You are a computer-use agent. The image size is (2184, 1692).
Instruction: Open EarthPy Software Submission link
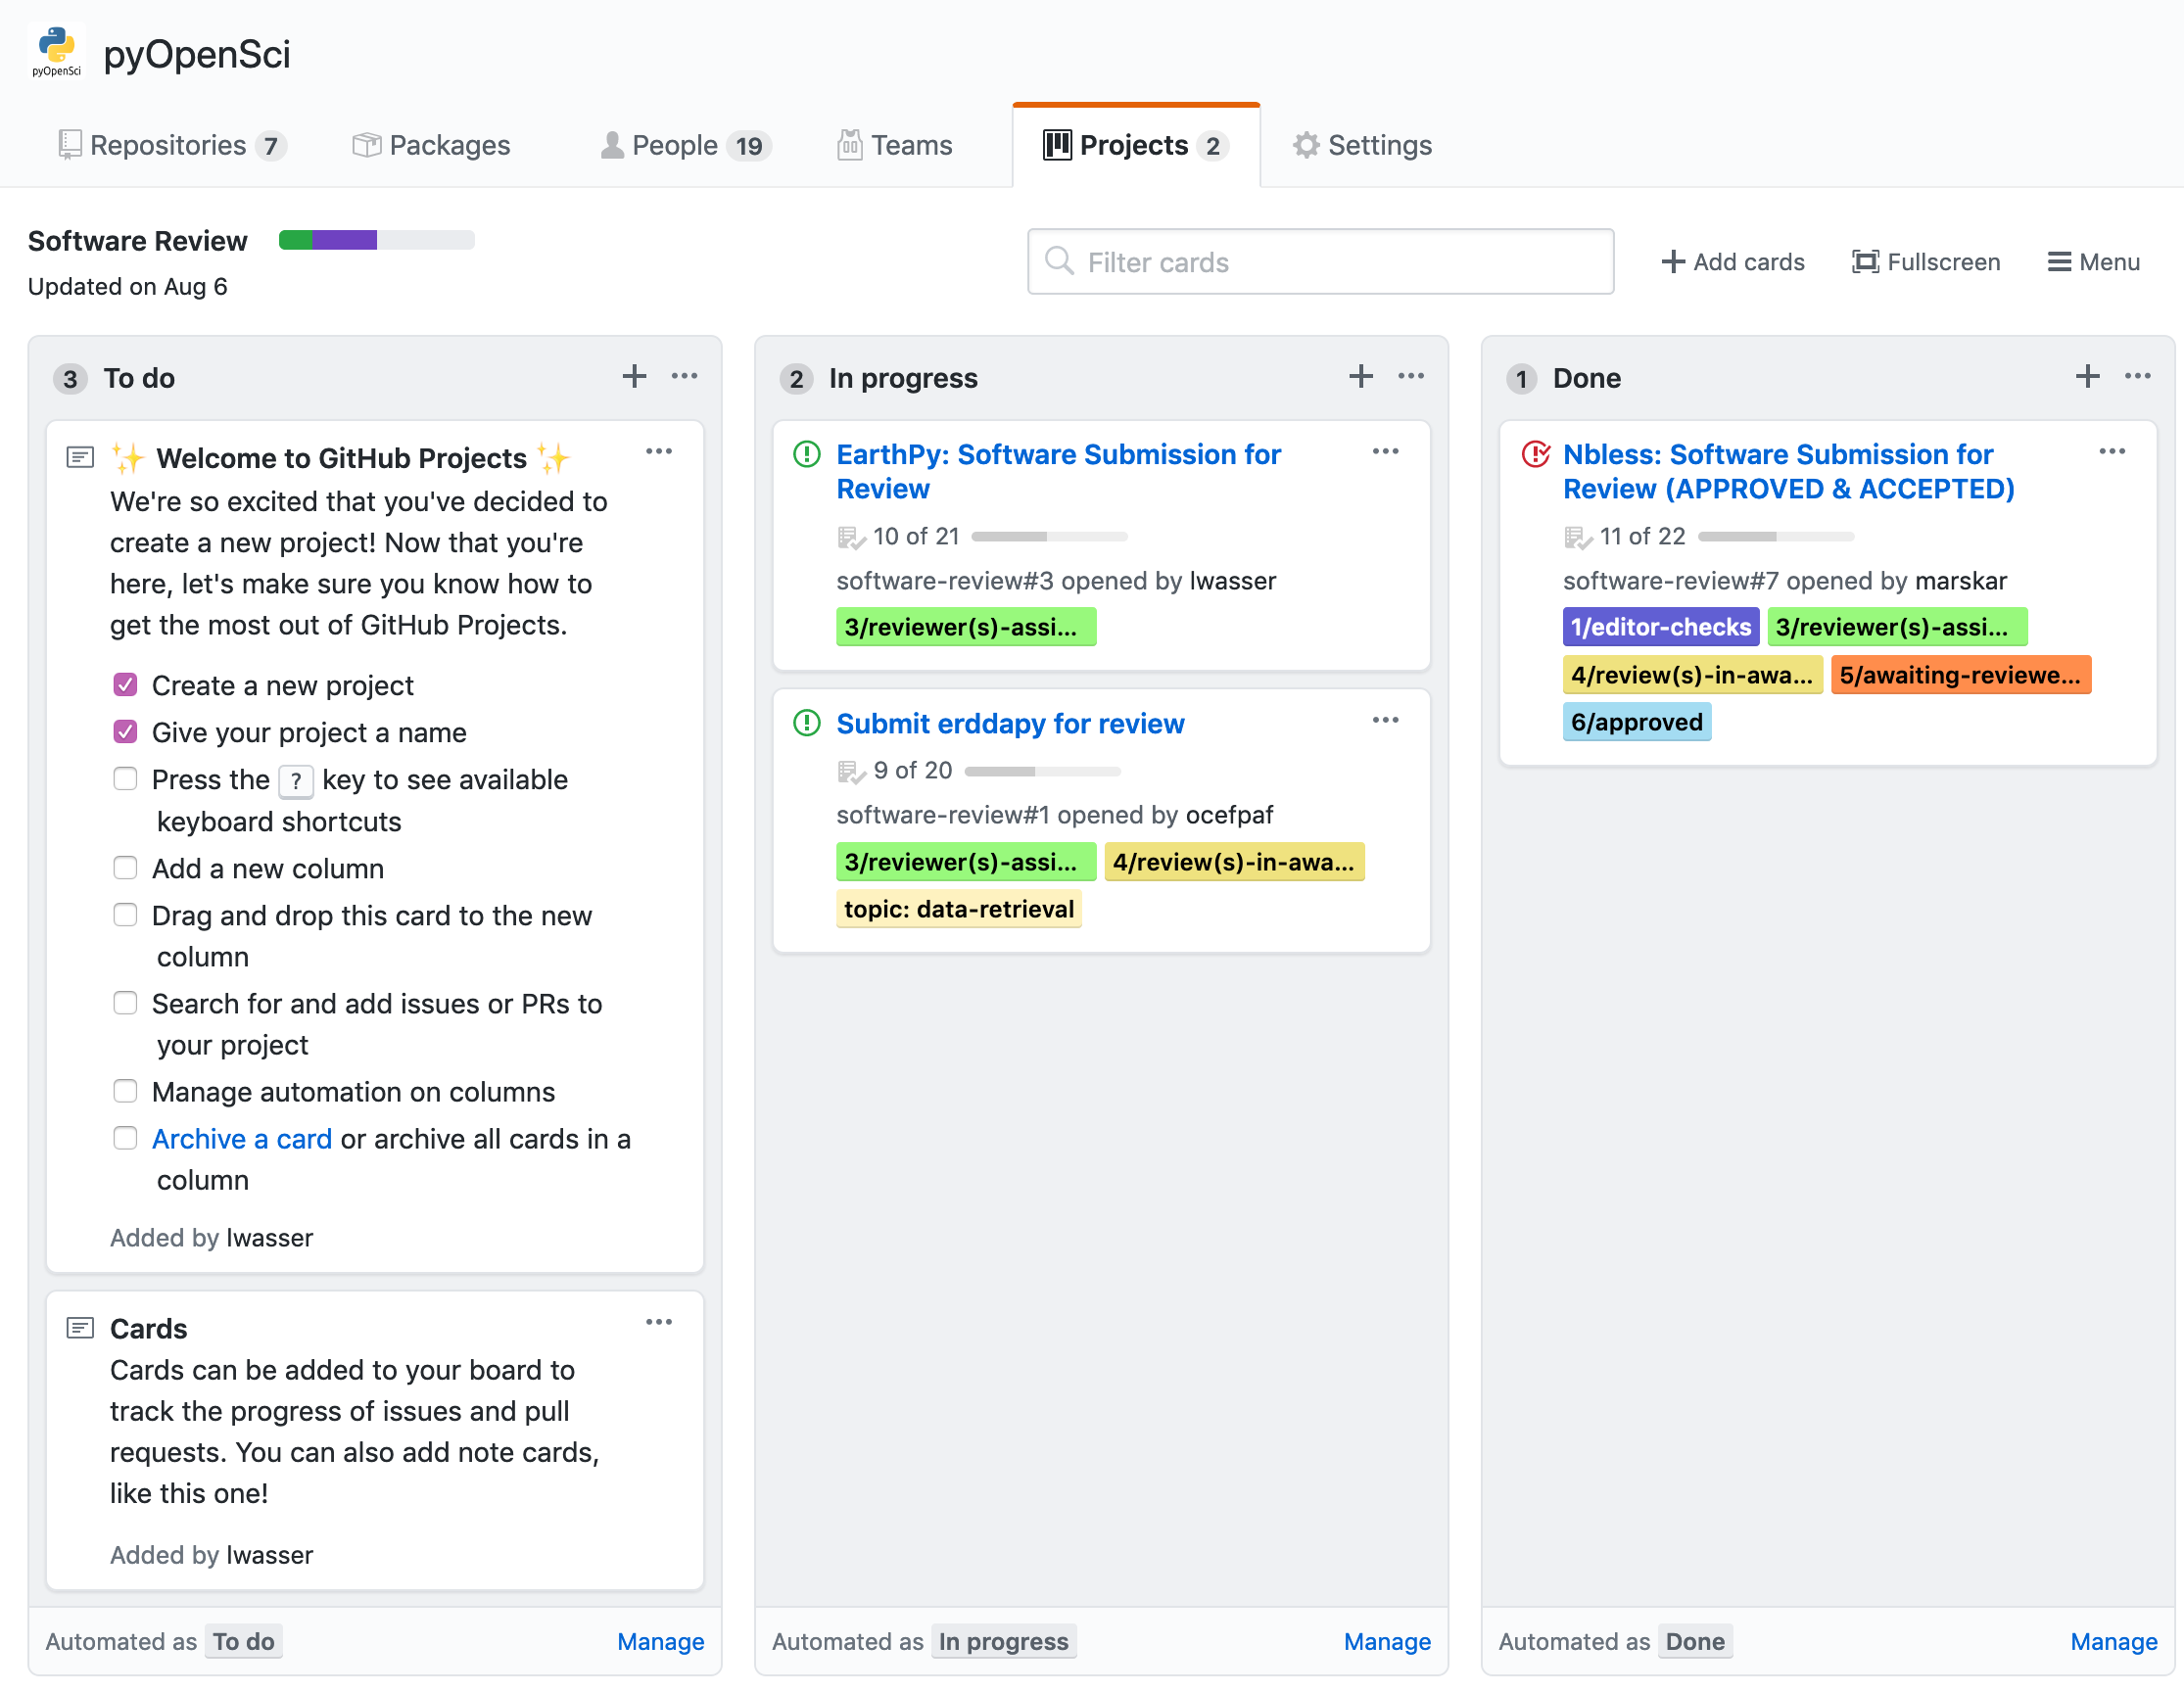coord(1058,472)
